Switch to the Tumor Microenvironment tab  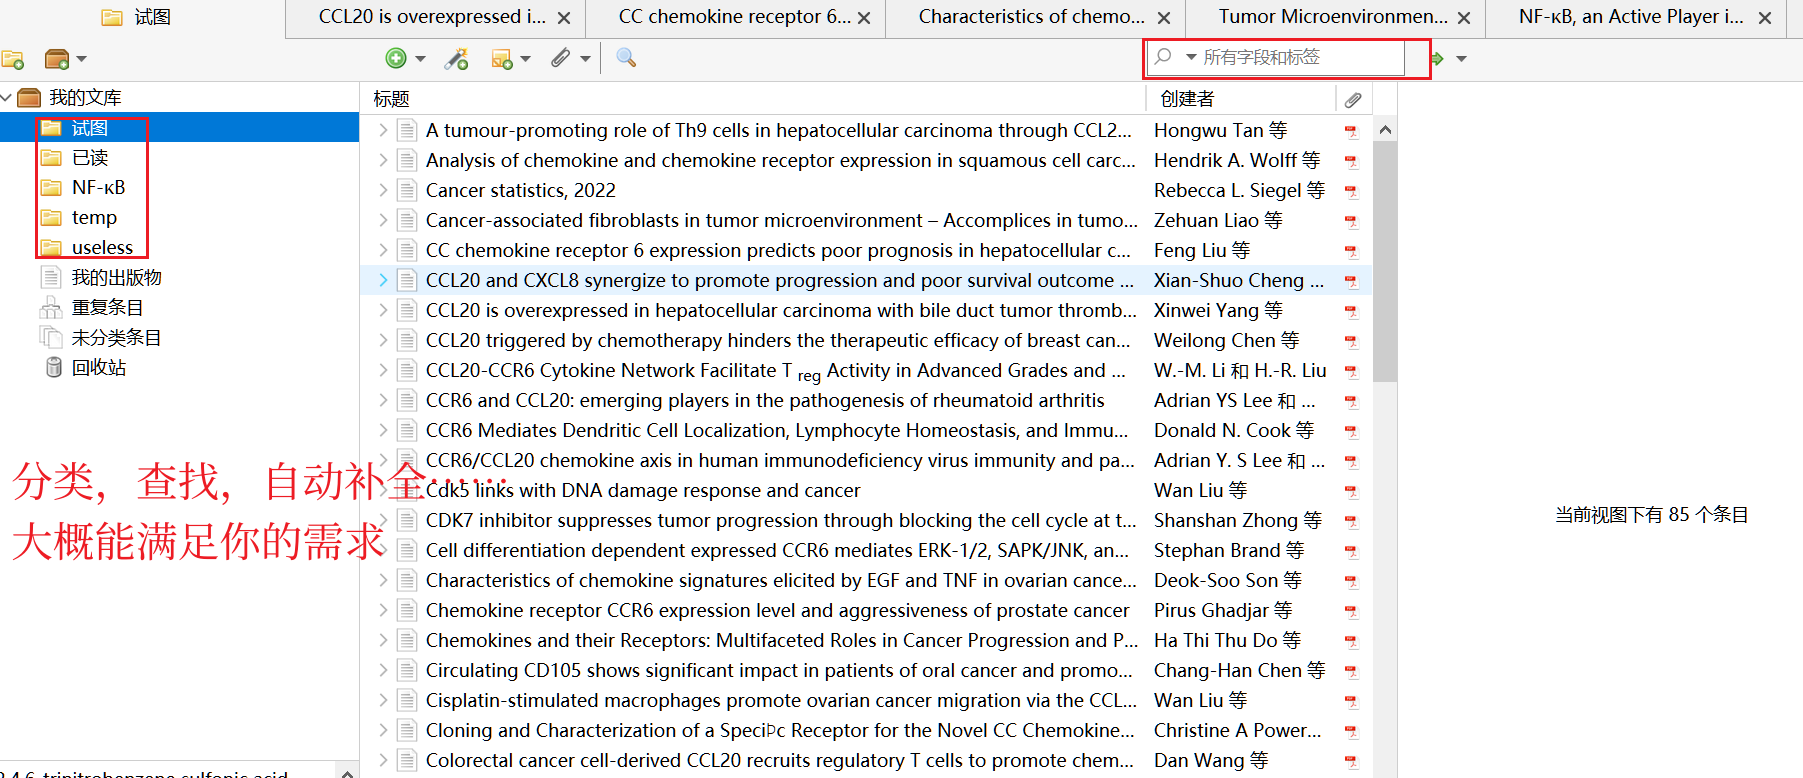[x=1332, y=17]
